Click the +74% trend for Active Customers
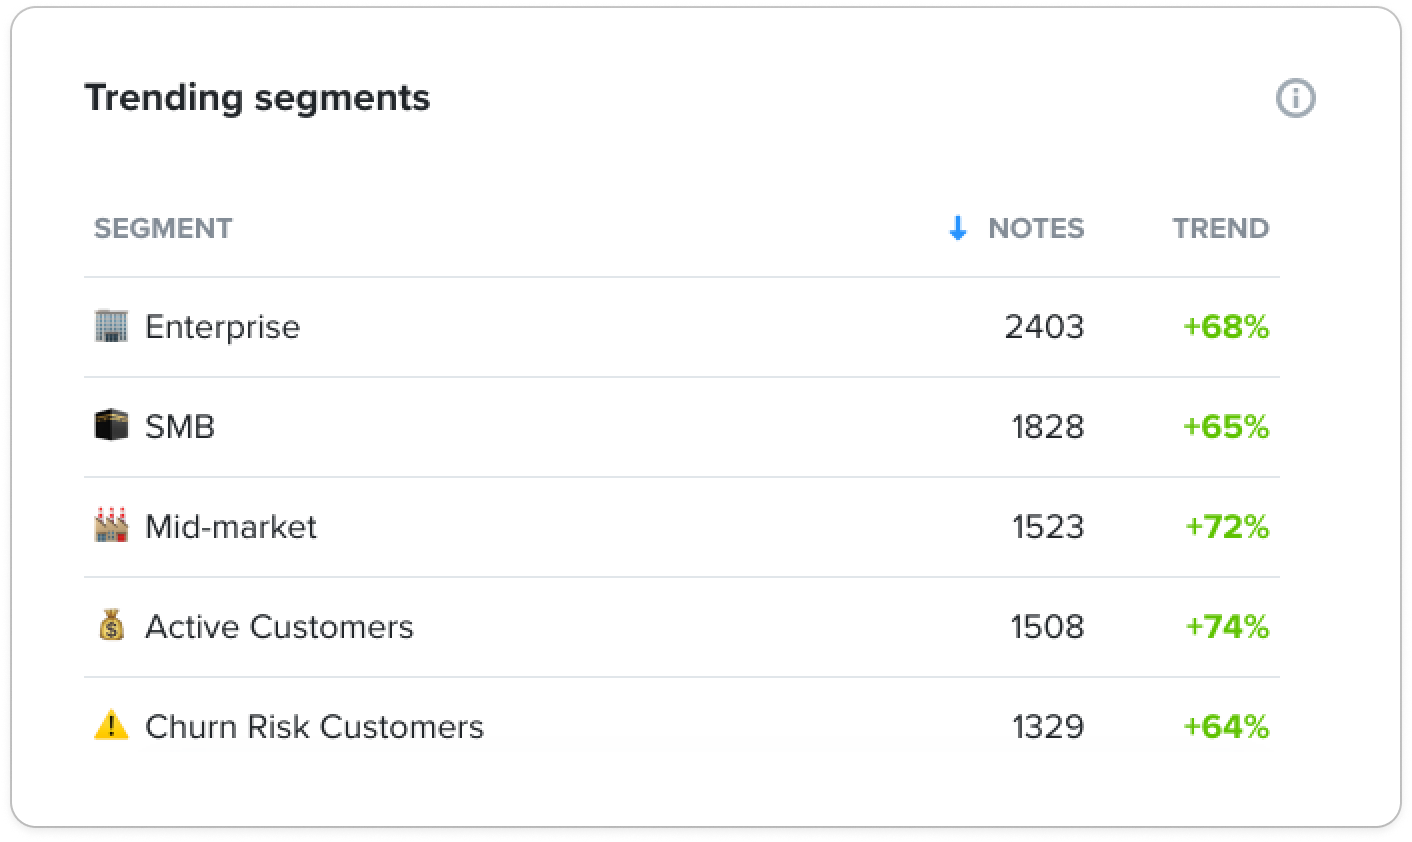The width and height of the screenshot is (1412, 842). 1227,627
